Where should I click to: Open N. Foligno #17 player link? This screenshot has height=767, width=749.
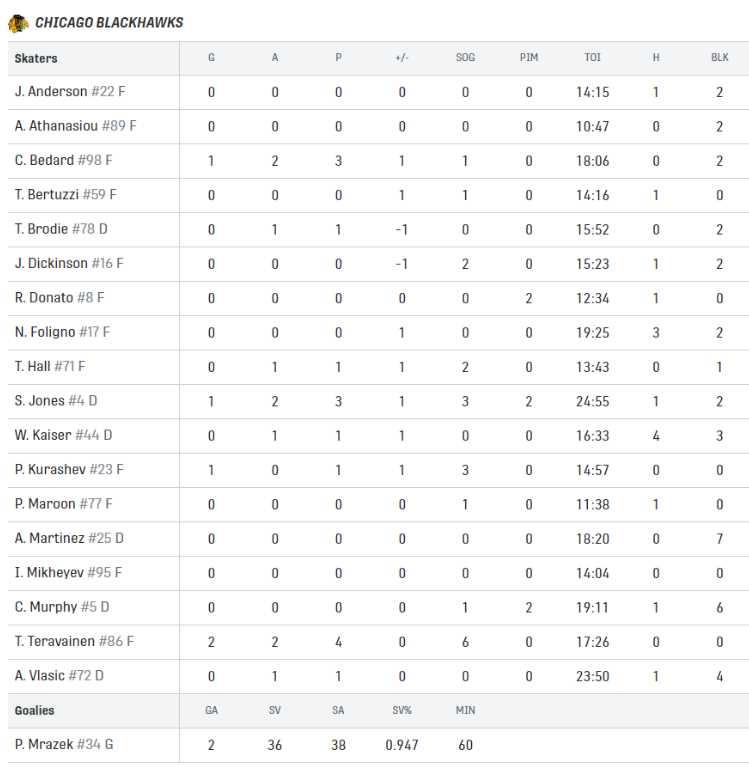(x=62, y=332)
